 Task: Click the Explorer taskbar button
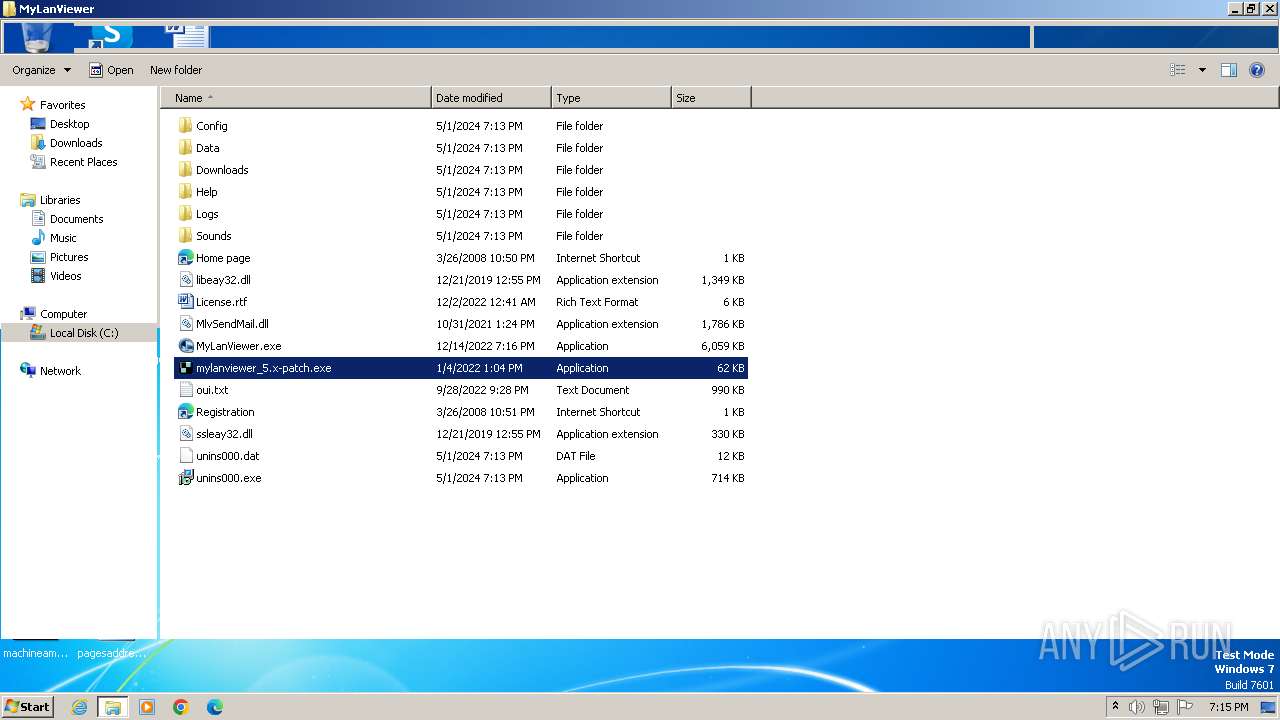tap(113, 707)
